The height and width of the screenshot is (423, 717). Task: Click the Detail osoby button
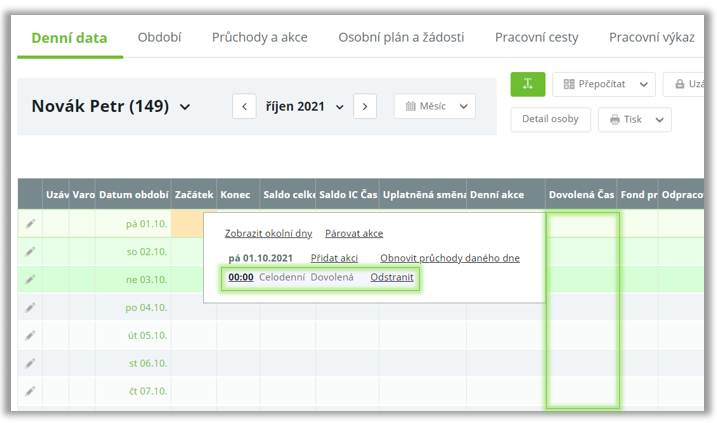(550, 119)
